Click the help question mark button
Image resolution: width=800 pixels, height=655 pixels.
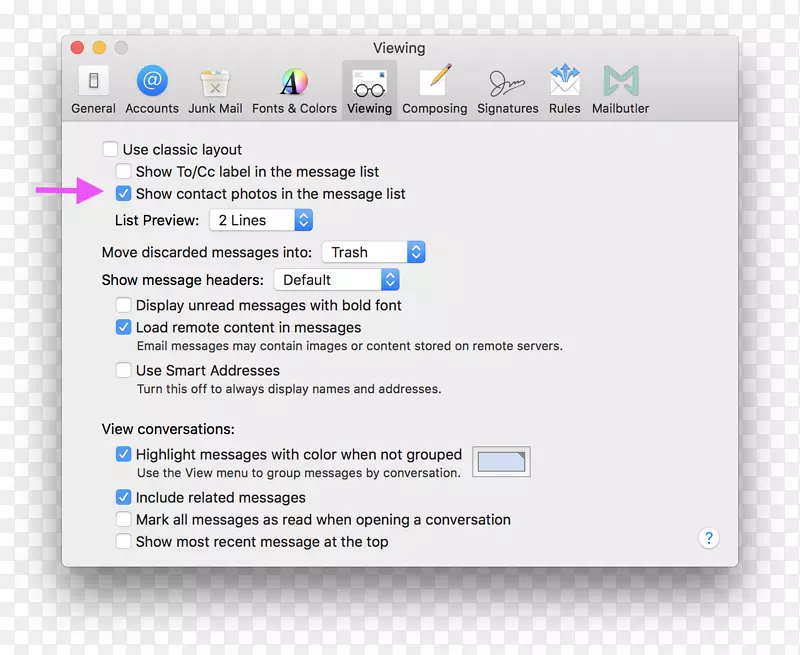coord(708,539)
